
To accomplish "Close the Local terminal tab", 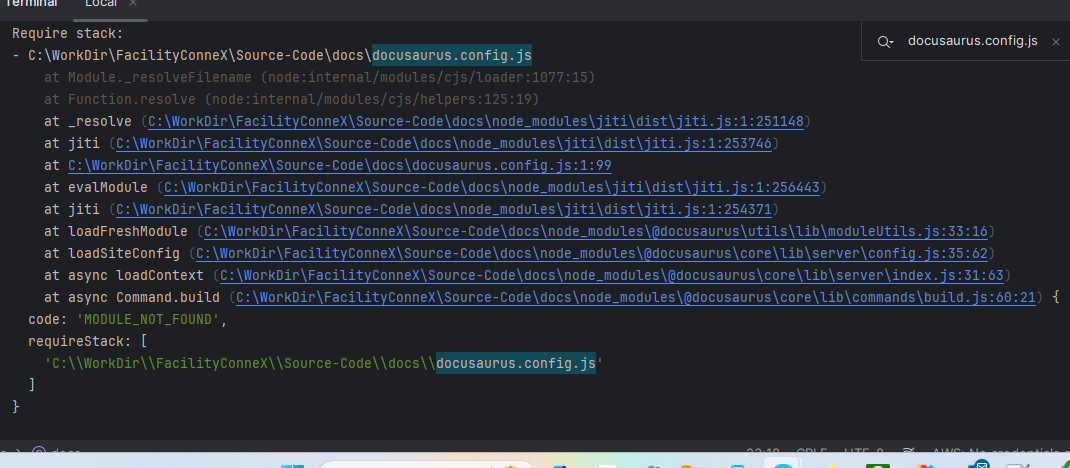I will (x=133, y=3).
